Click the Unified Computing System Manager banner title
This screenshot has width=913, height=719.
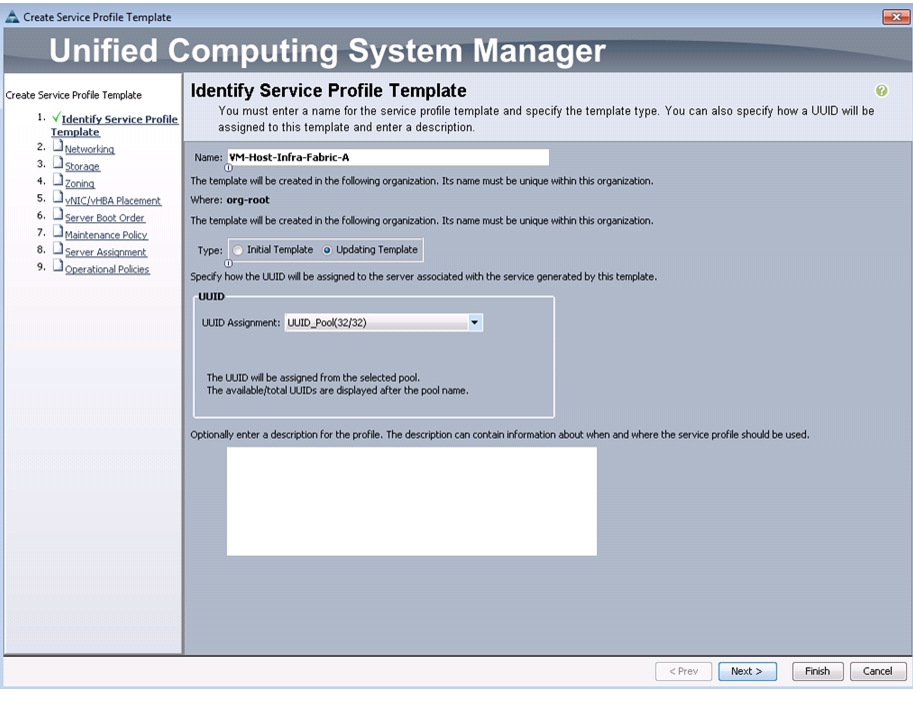pos(327,51)
